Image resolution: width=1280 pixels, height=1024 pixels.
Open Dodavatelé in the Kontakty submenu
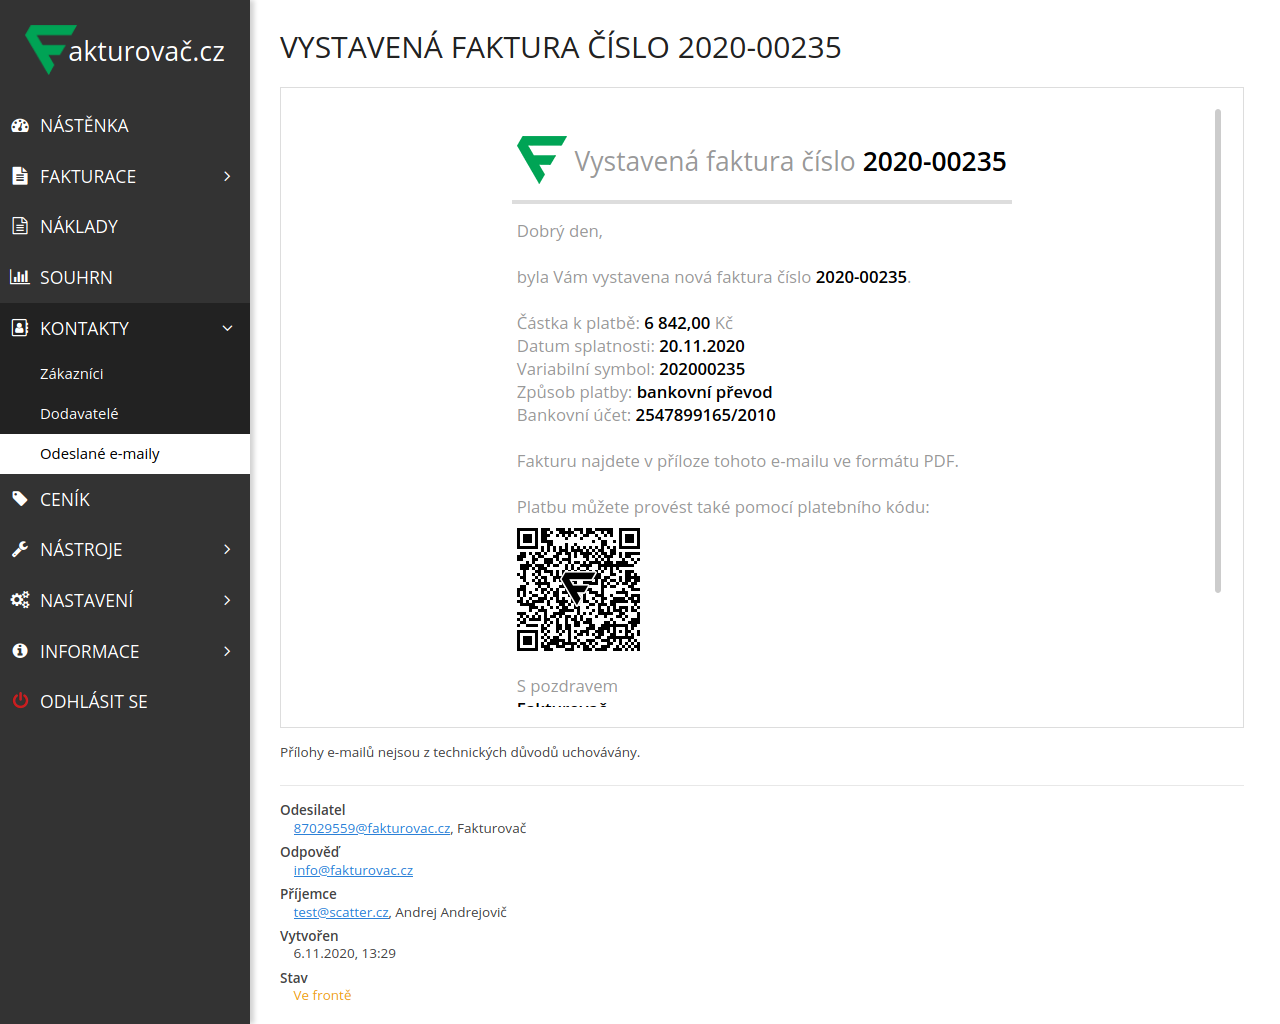pyautogui.click(x=79, y=414)
